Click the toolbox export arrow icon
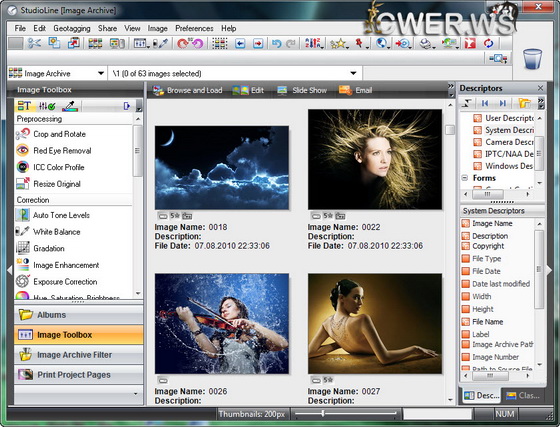 click(127, 106)
